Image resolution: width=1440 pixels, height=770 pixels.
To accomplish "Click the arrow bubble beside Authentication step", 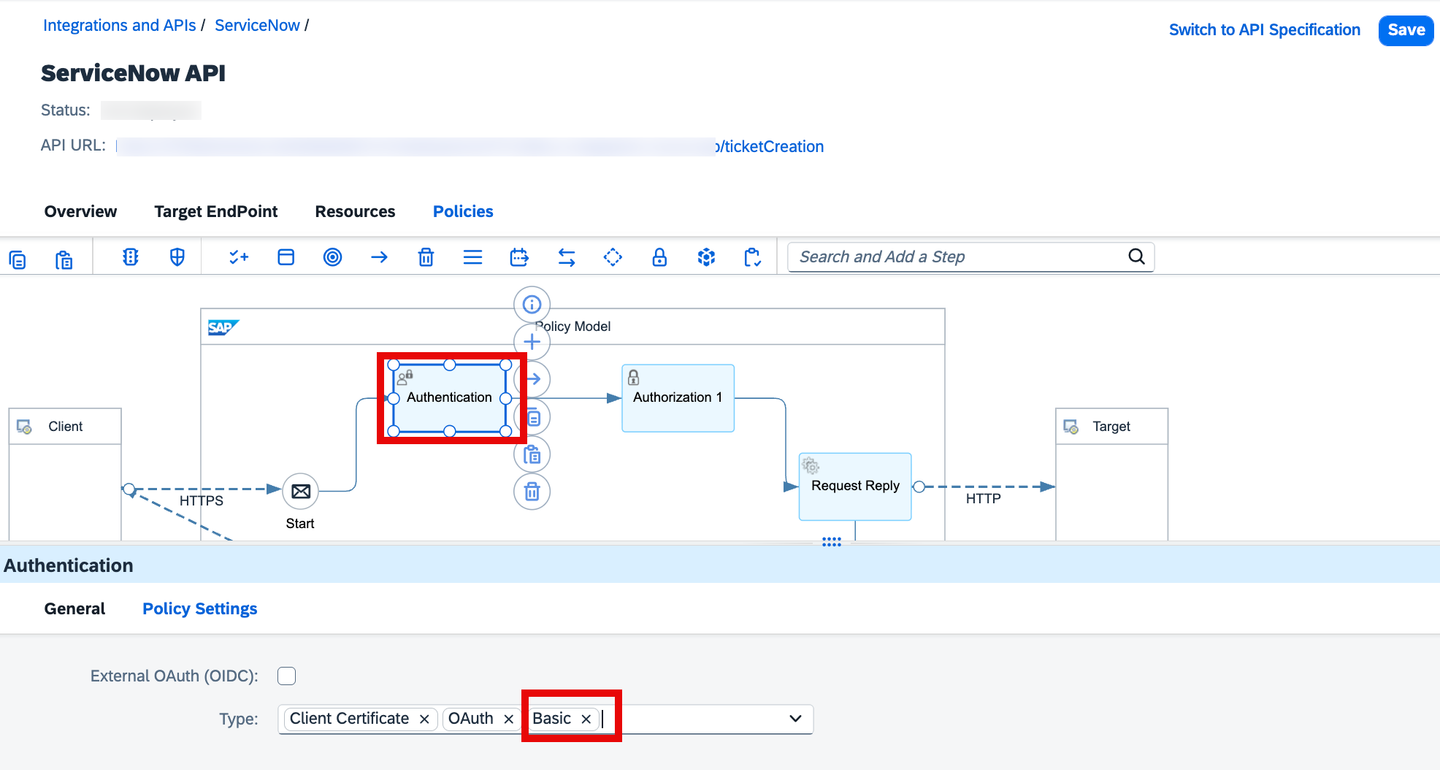I will [x=532, y=379].
